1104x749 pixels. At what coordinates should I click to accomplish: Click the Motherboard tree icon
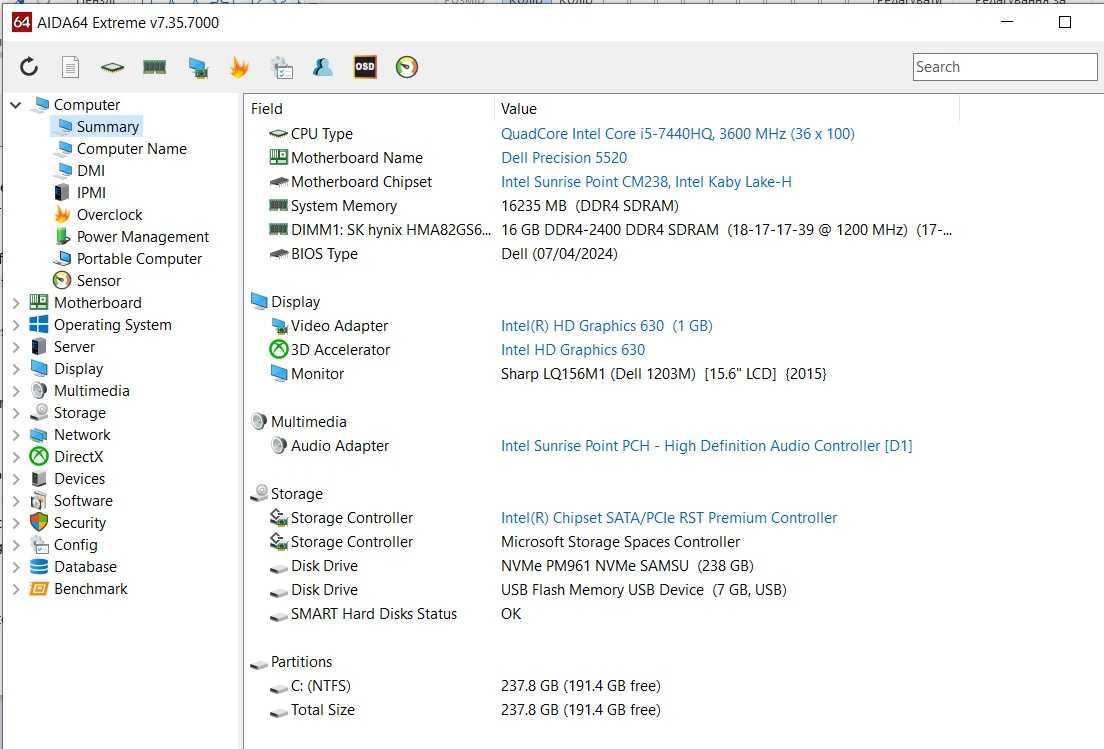(x=39, y=303)
